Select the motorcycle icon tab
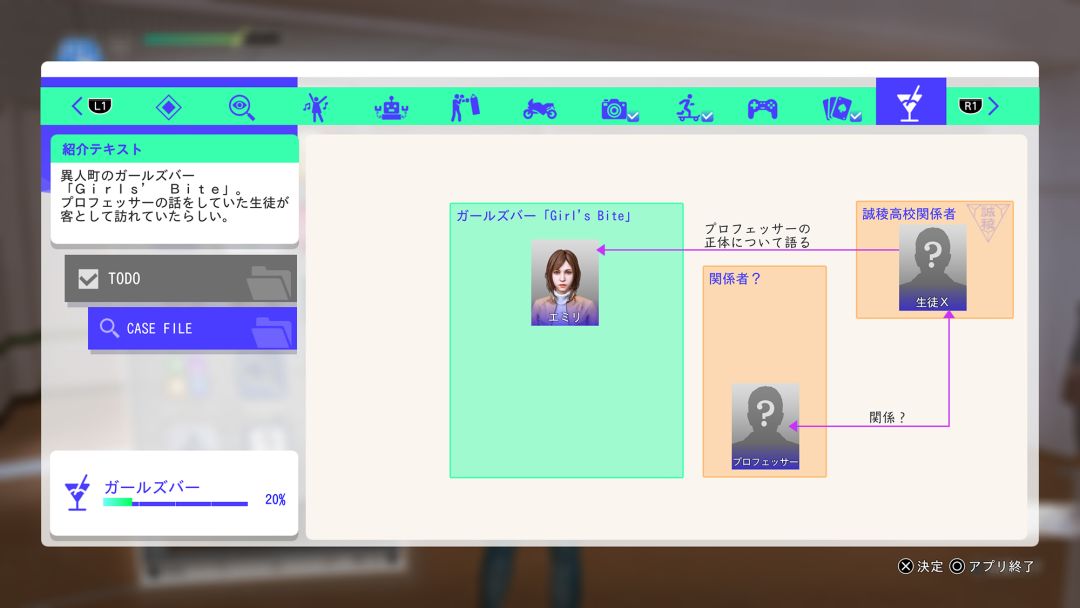 click(539, 109)
